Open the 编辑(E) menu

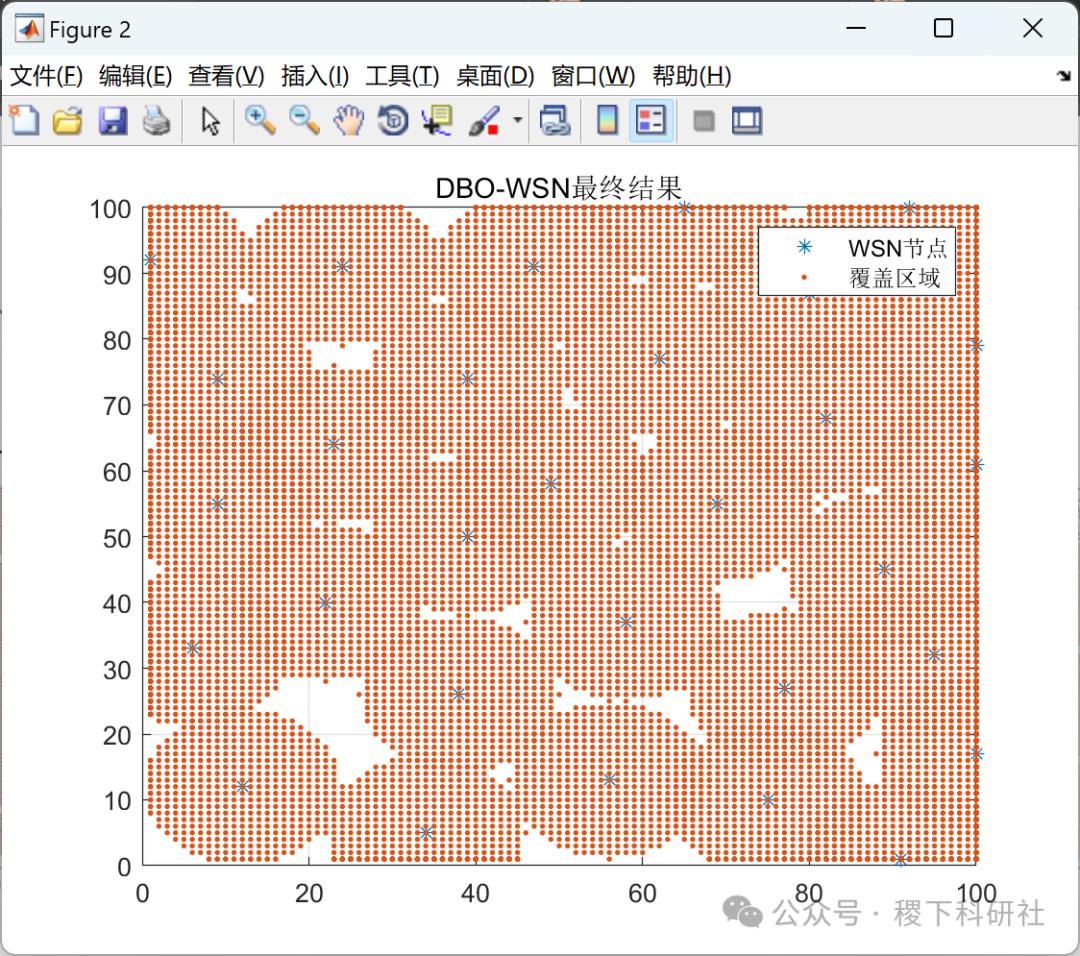(x=135, y=76)
